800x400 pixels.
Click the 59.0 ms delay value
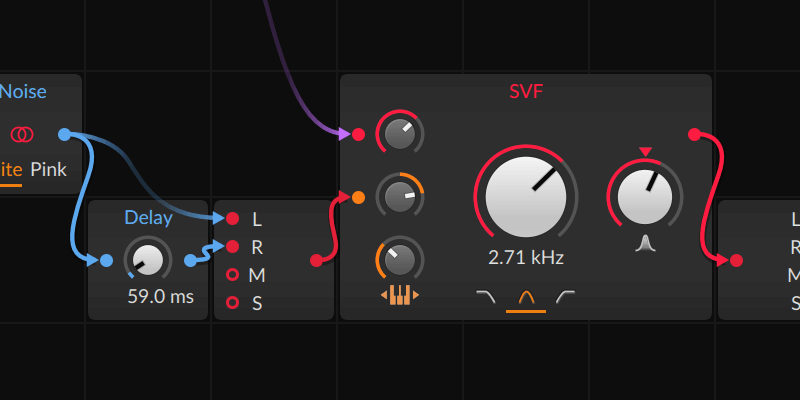(x=161, y=296)
